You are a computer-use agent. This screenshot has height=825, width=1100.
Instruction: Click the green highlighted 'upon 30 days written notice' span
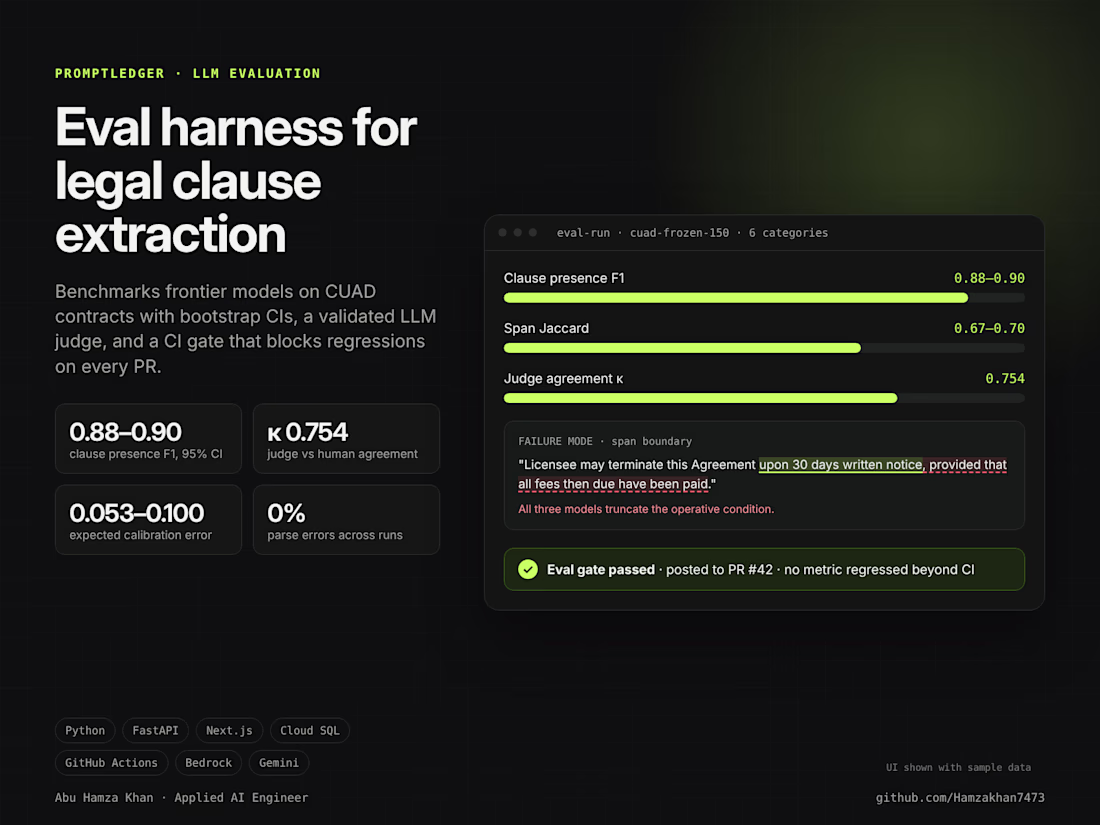click(841, 464)
